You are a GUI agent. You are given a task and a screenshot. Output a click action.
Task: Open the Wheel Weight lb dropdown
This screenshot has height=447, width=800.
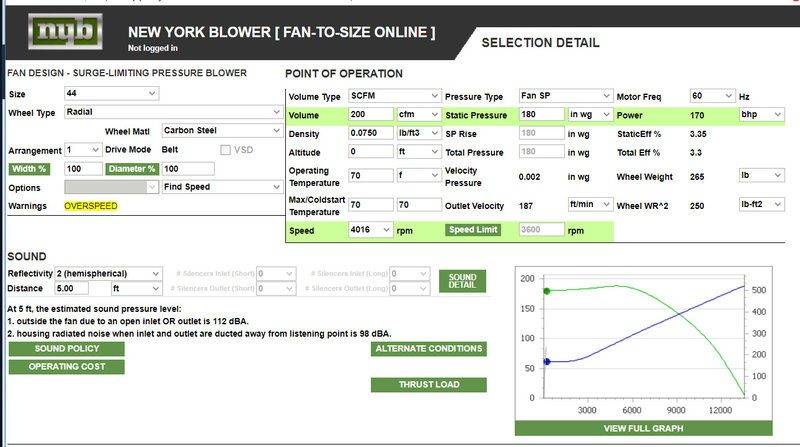click(x=761, y=175)
